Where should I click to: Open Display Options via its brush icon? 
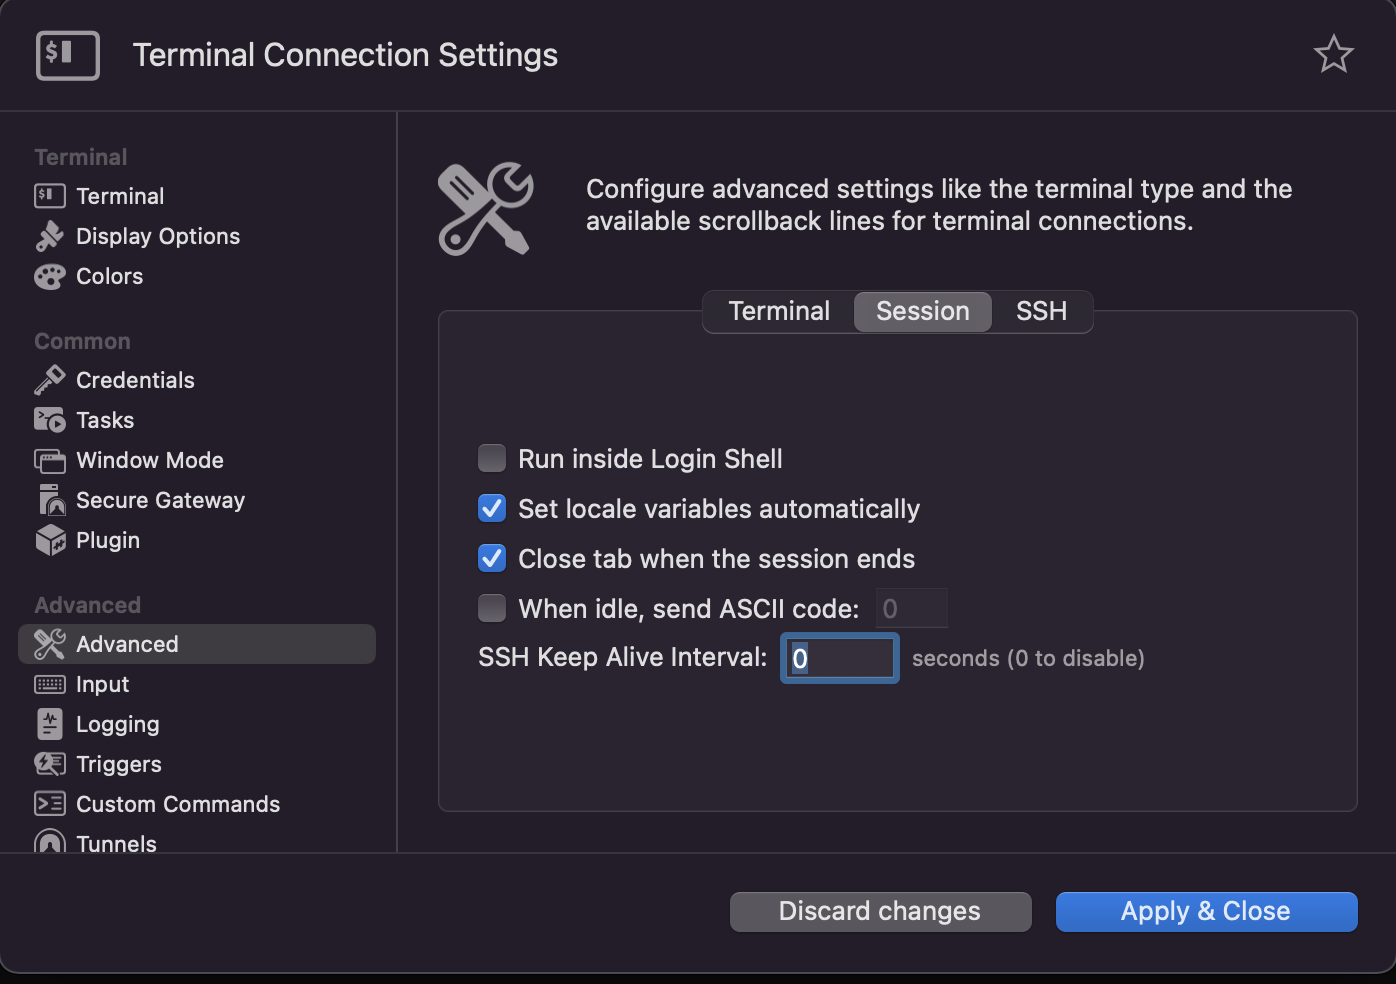coord(49,236)
